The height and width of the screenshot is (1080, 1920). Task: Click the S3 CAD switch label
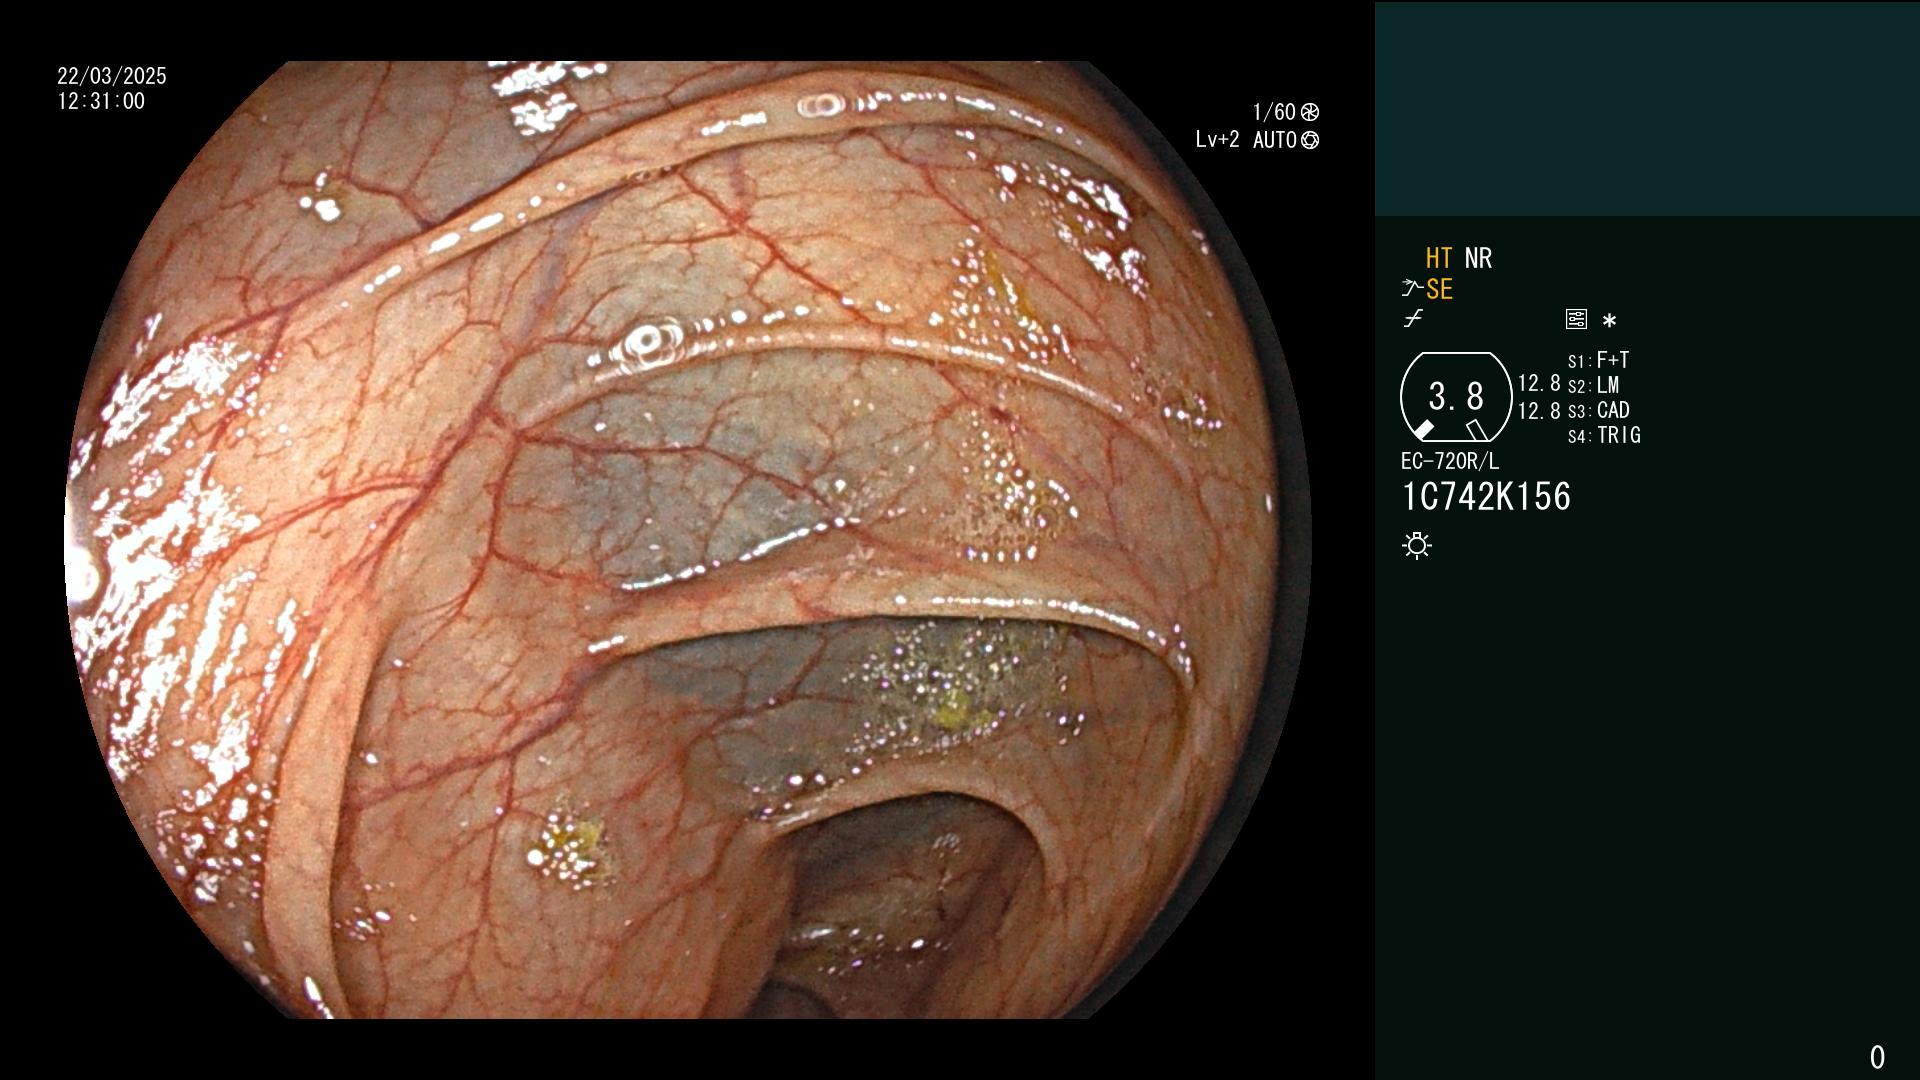(x=1599, y=410)
